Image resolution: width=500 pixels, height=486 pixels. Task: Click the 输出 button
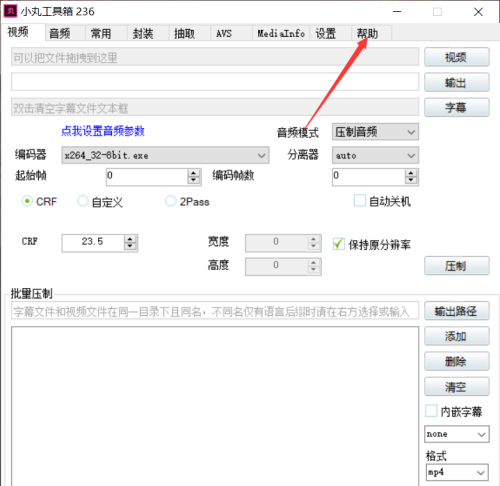457,82
